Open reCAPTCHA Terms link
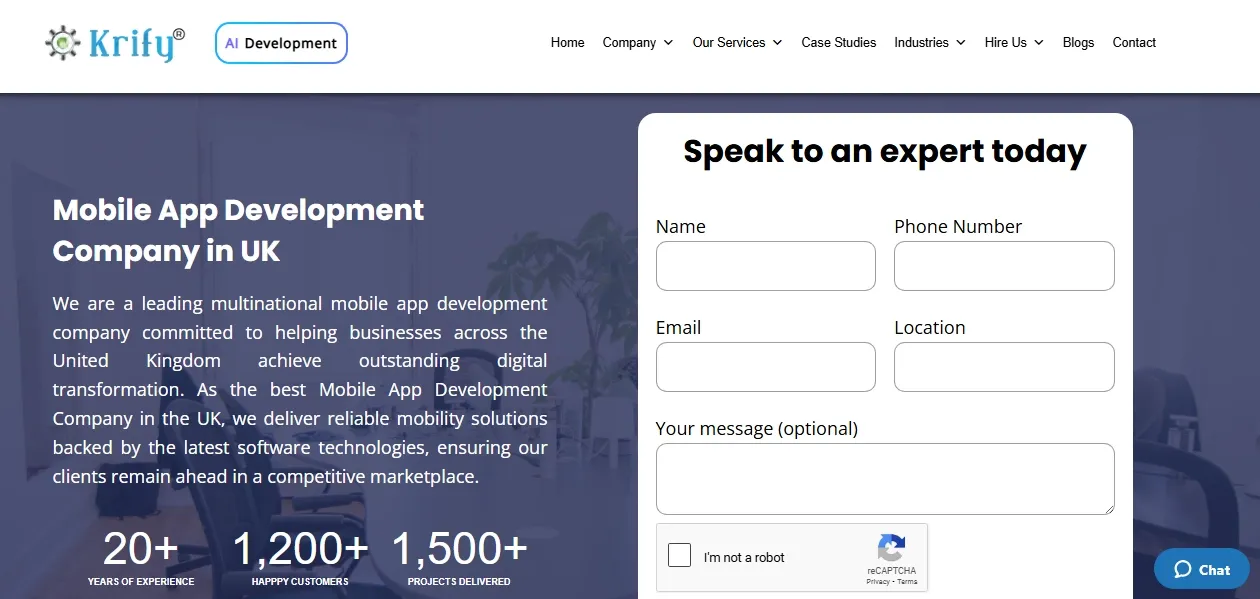The height and width of the screenshot is (599, 1260). click(x=907, y=581)
